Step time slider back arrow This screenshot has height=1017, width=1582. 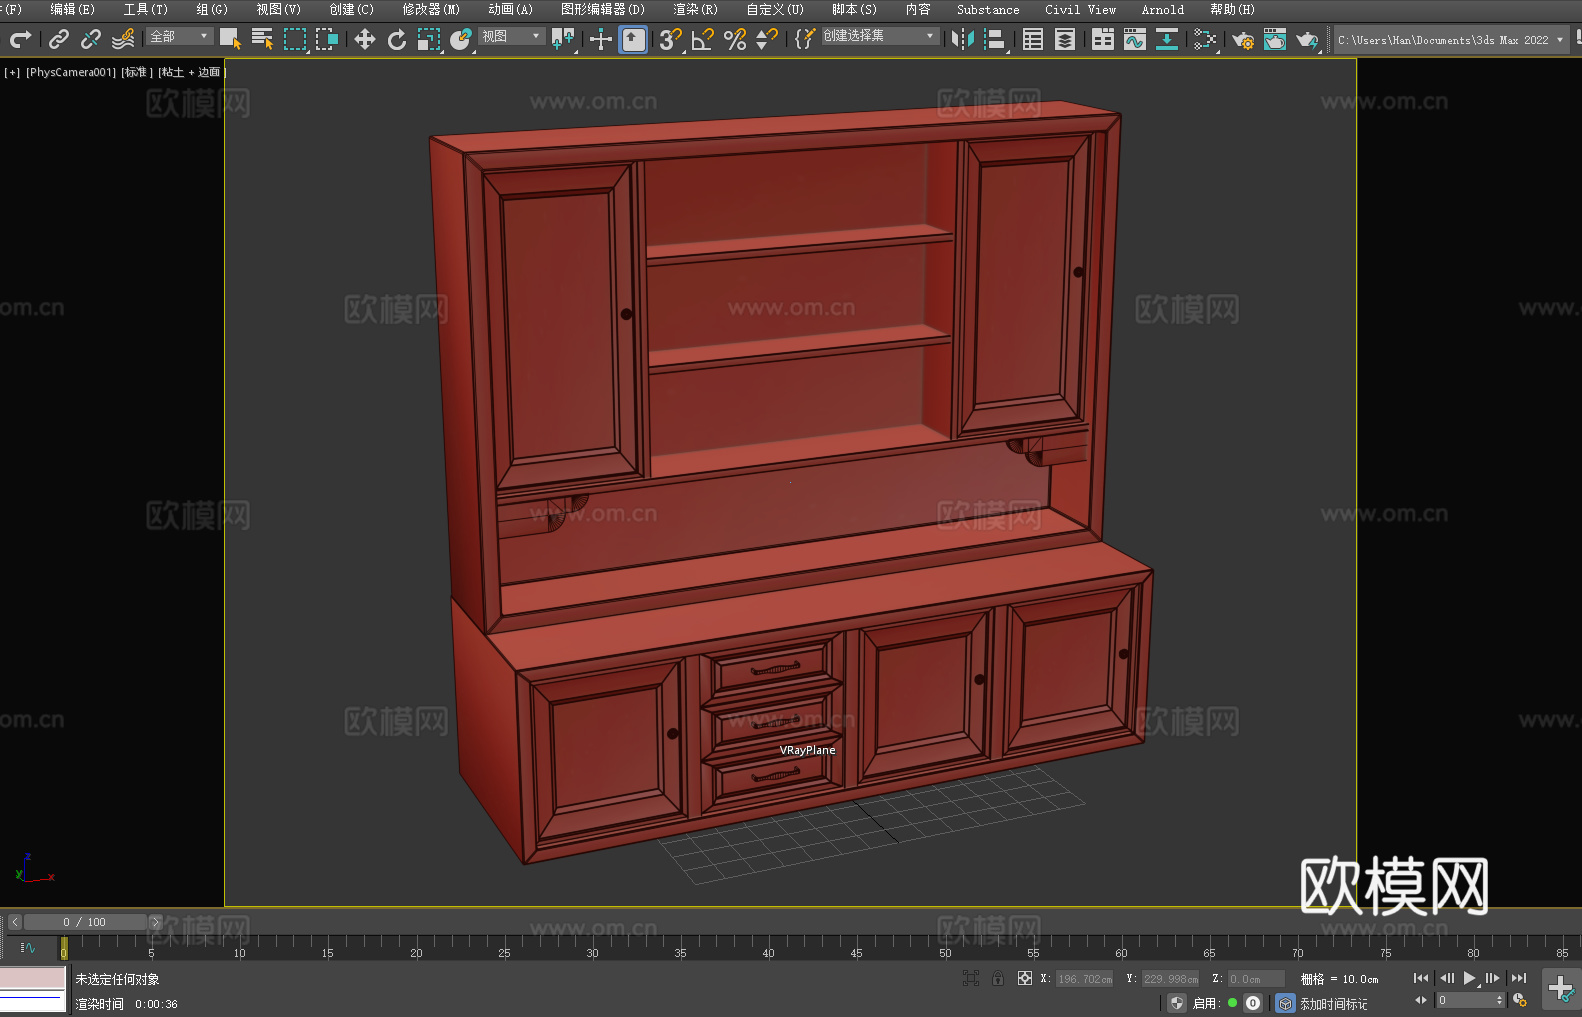tap(14, 922)
